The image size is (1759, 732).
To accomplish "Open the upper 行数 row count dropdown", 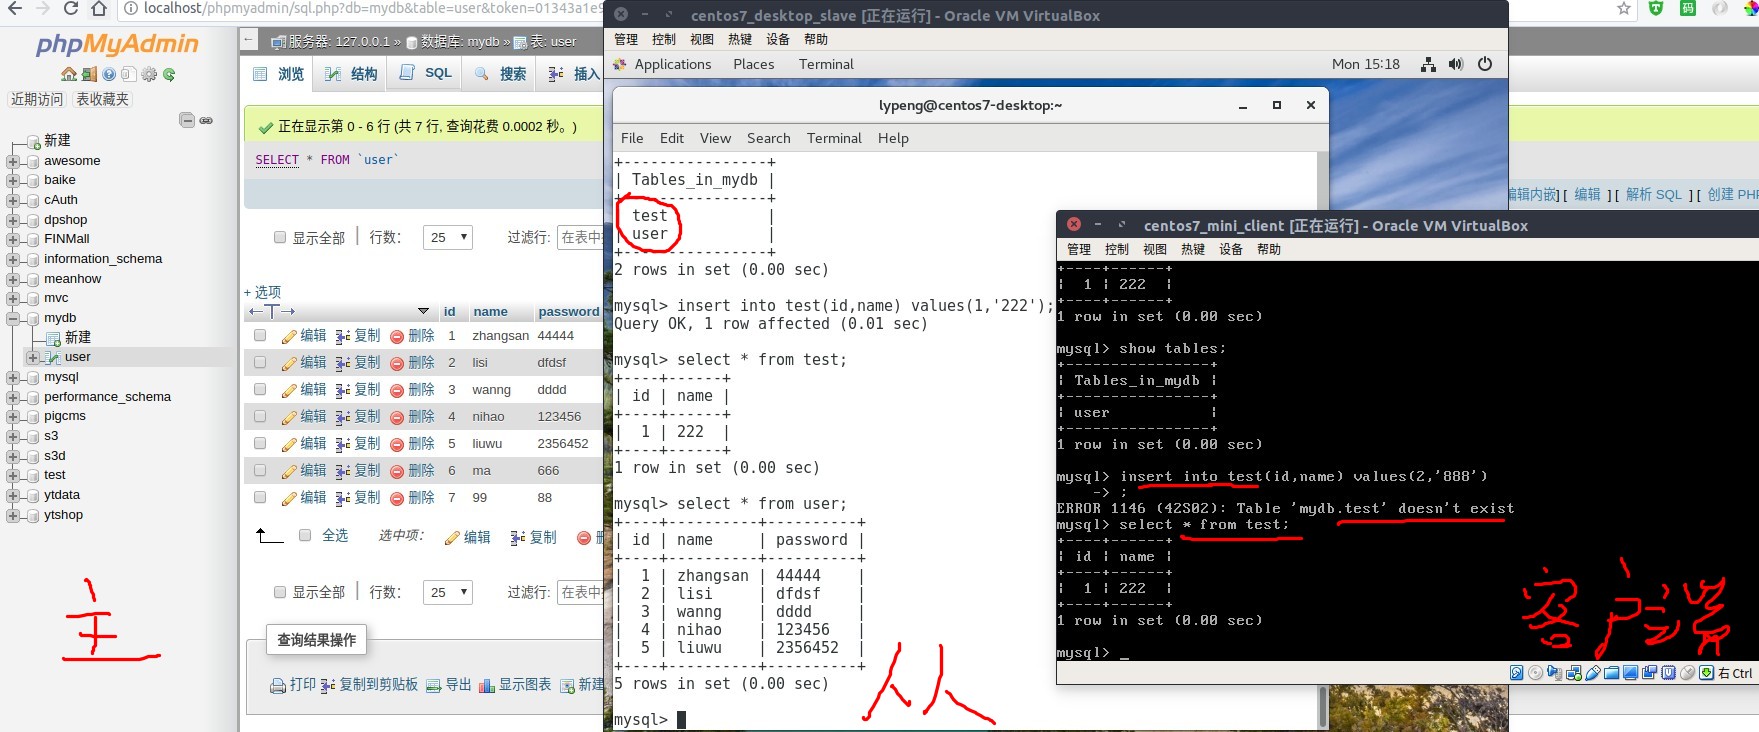I will coord(449,237).
